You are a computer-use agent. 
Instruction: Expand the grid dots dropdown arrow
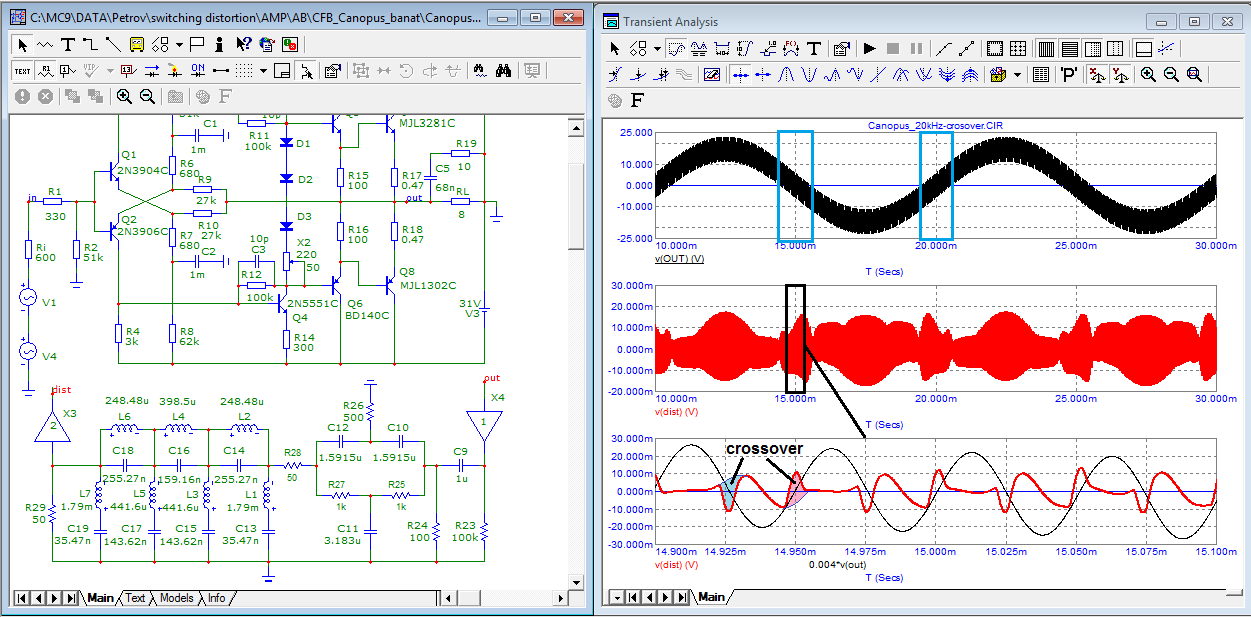click(263, 70)
